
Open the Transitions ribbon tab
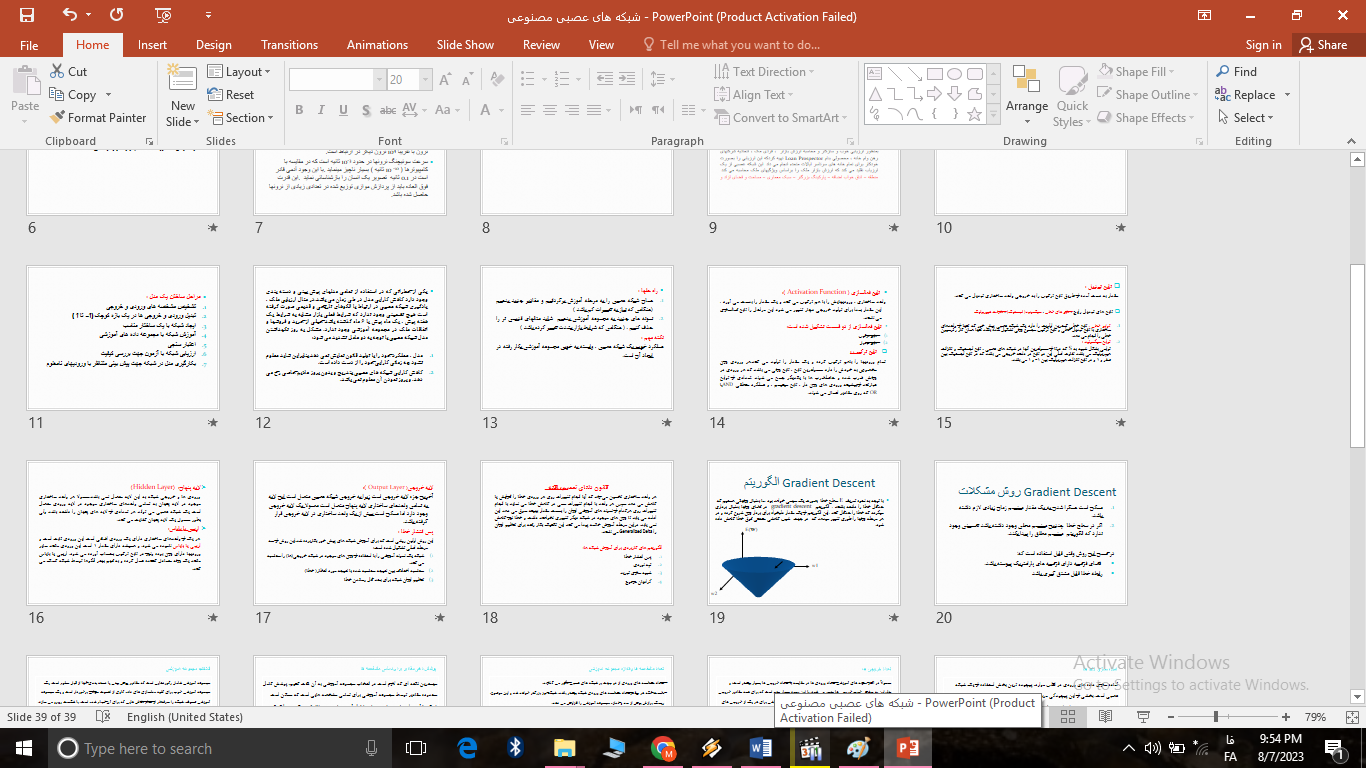click(x=289, y=45)
